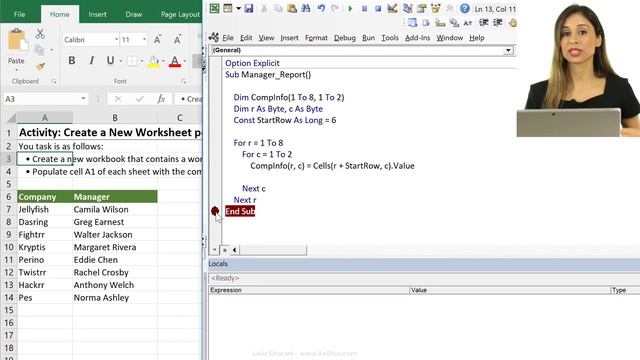Remove the breakpoint dot beside End Sub
The image size is (640, 360).
pos(215,211)
